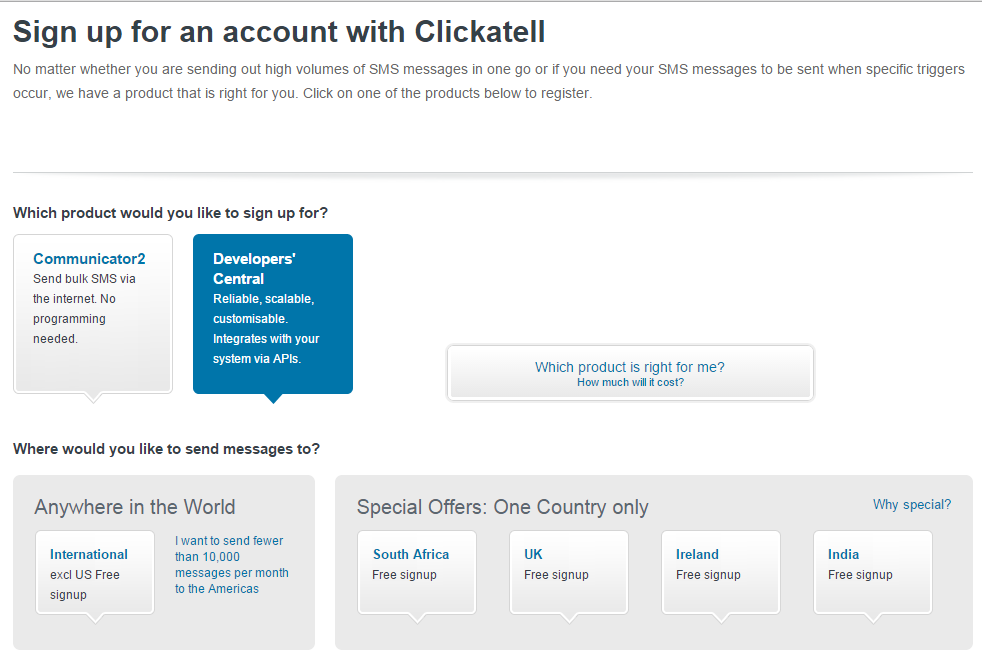This screenshot has height=657, width=982.
Task: Click "Integrates with your system via APIs" text
Action: 266,349
